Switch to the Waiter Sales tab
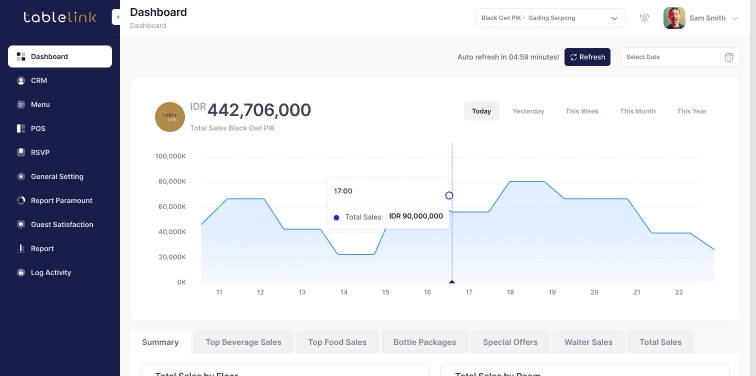The height and width of the screenshot is (376, 756). tap(588, 342)
